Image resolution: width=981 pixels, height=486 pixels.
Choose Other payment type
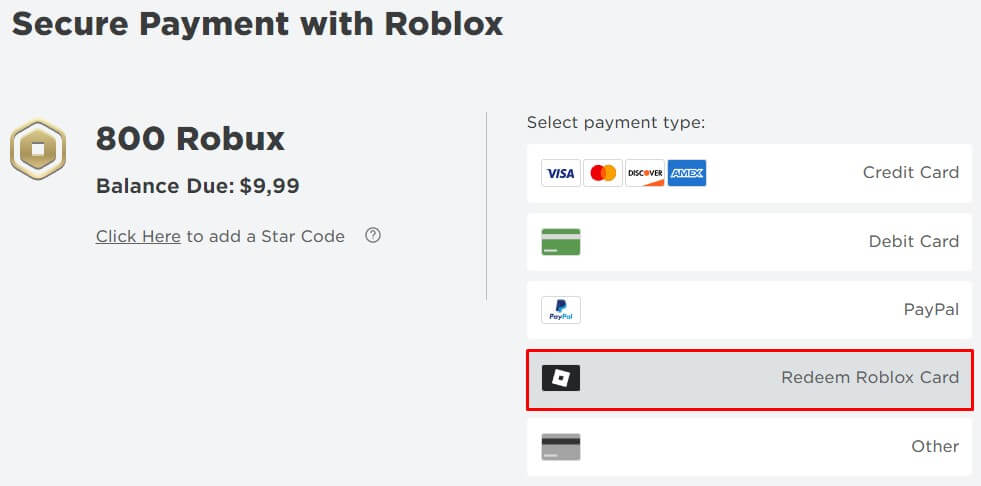(x=935, y=447)
